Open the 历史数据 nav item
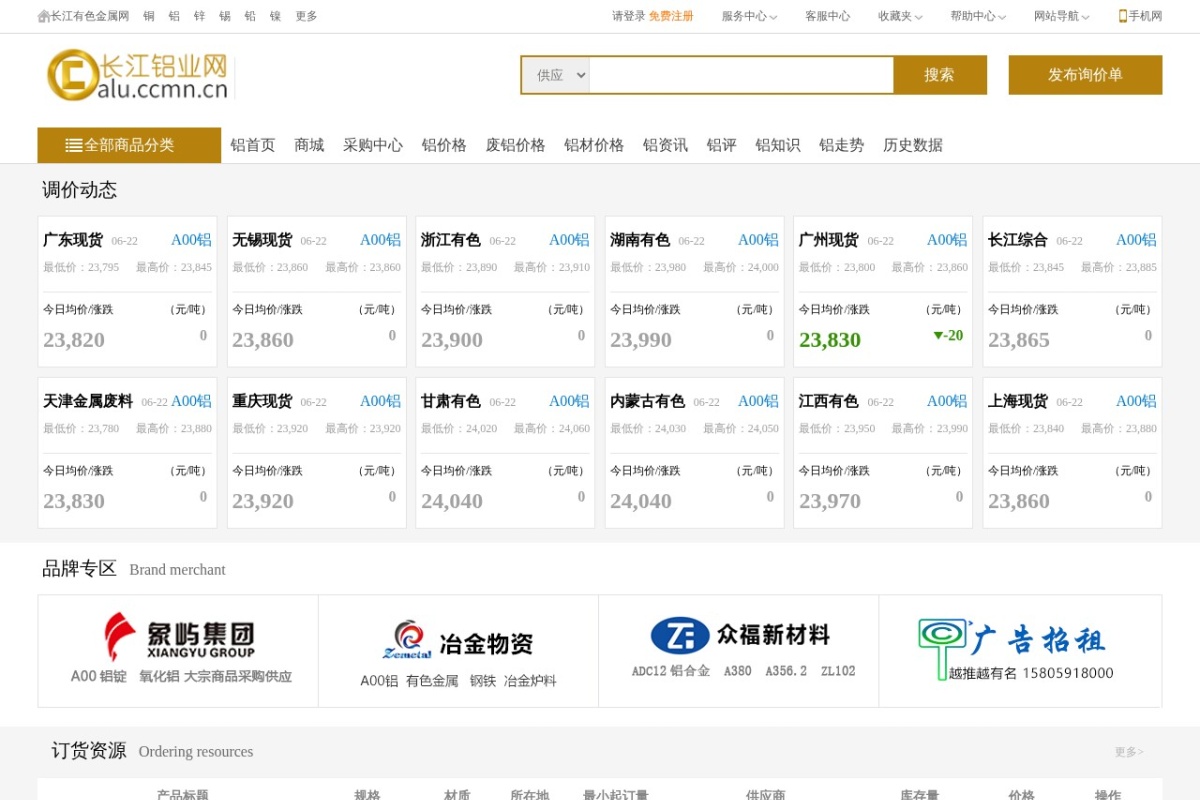This screenshot has width=1200, height=800. pyautogui.click(x=913, y=145)
